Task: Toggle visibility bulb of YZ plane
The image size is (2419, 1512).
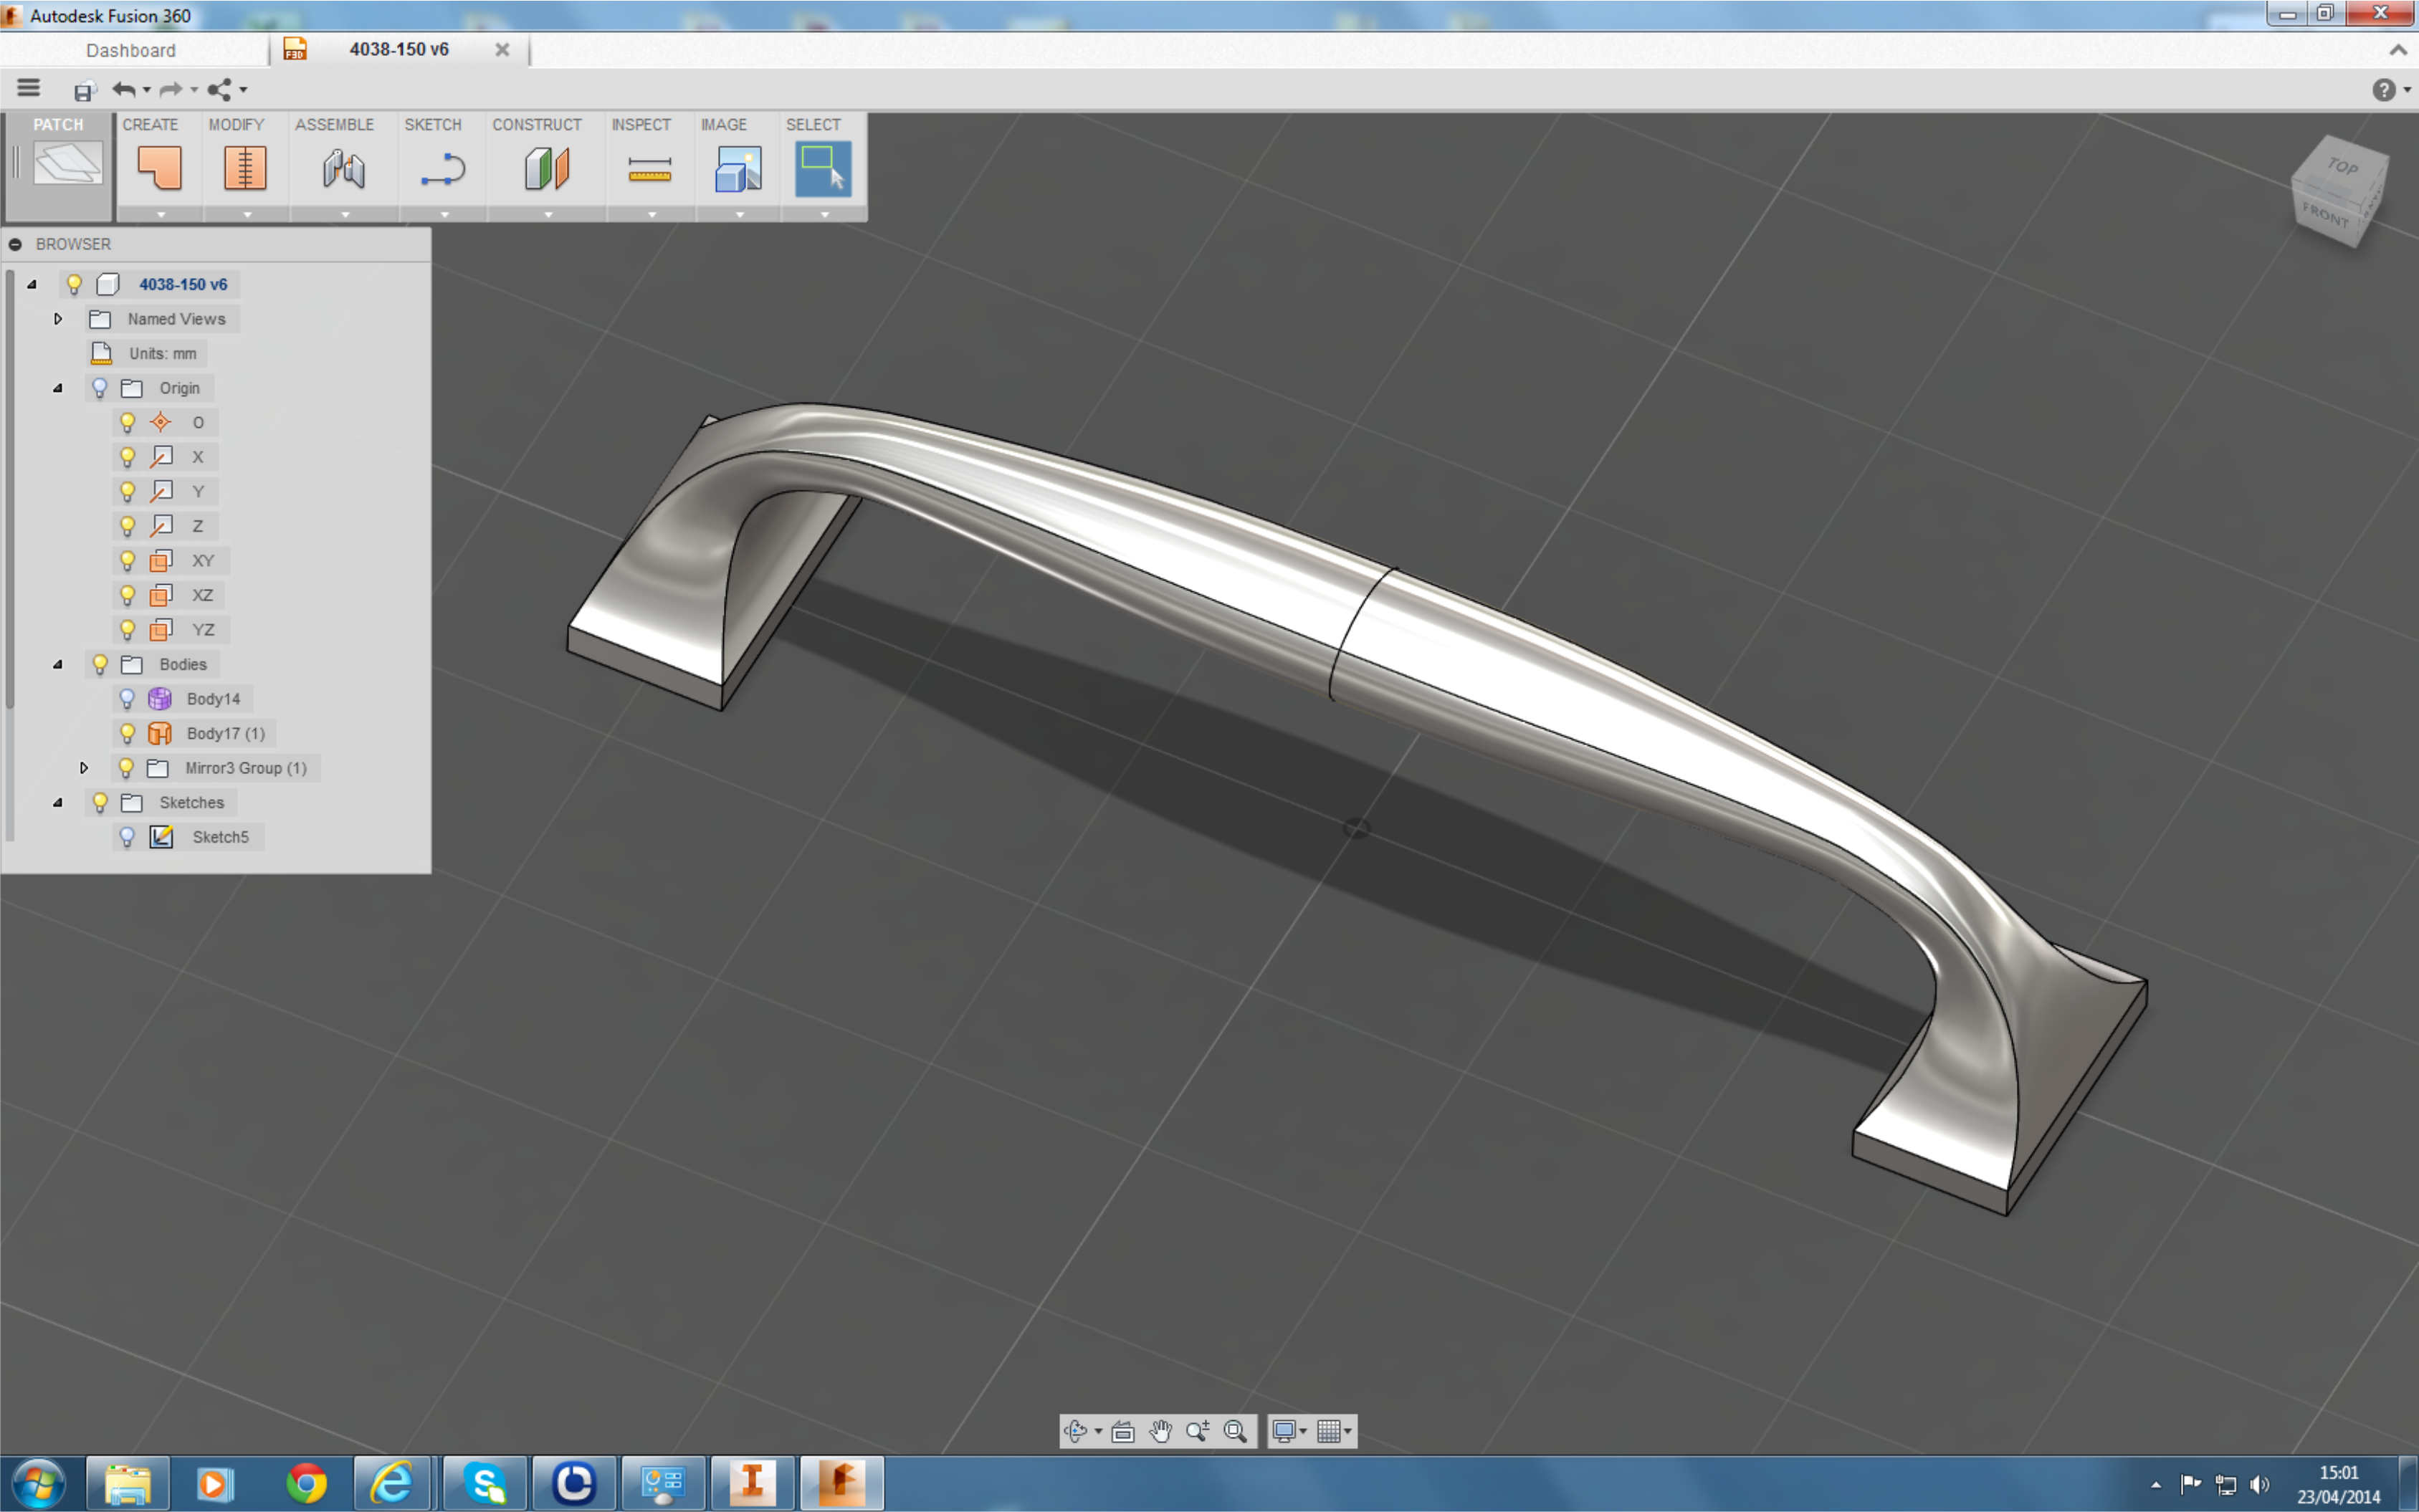Action: tap(127, 630)
